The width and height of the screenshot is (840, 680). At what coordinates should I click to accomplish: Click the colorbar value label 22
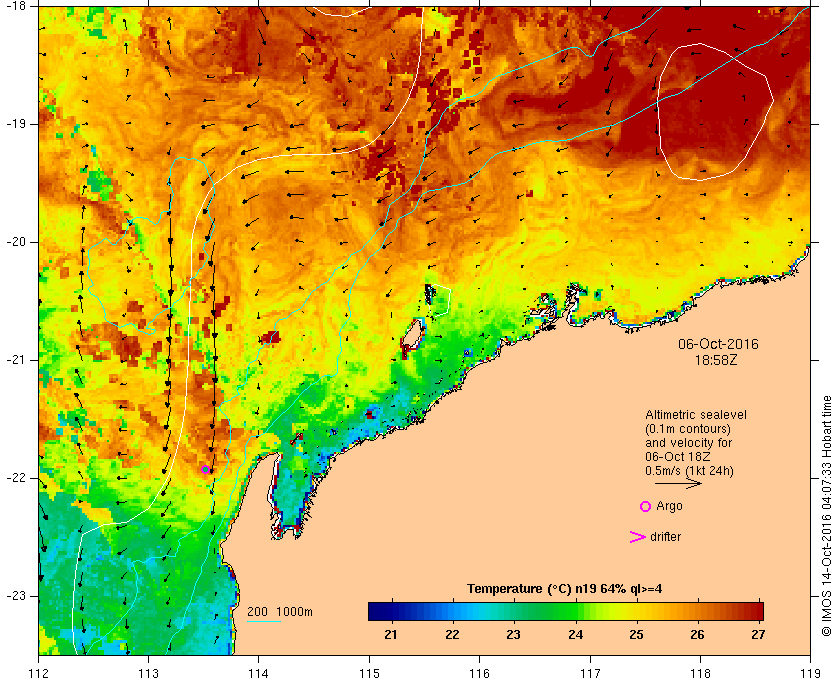(x=453, y=635)
